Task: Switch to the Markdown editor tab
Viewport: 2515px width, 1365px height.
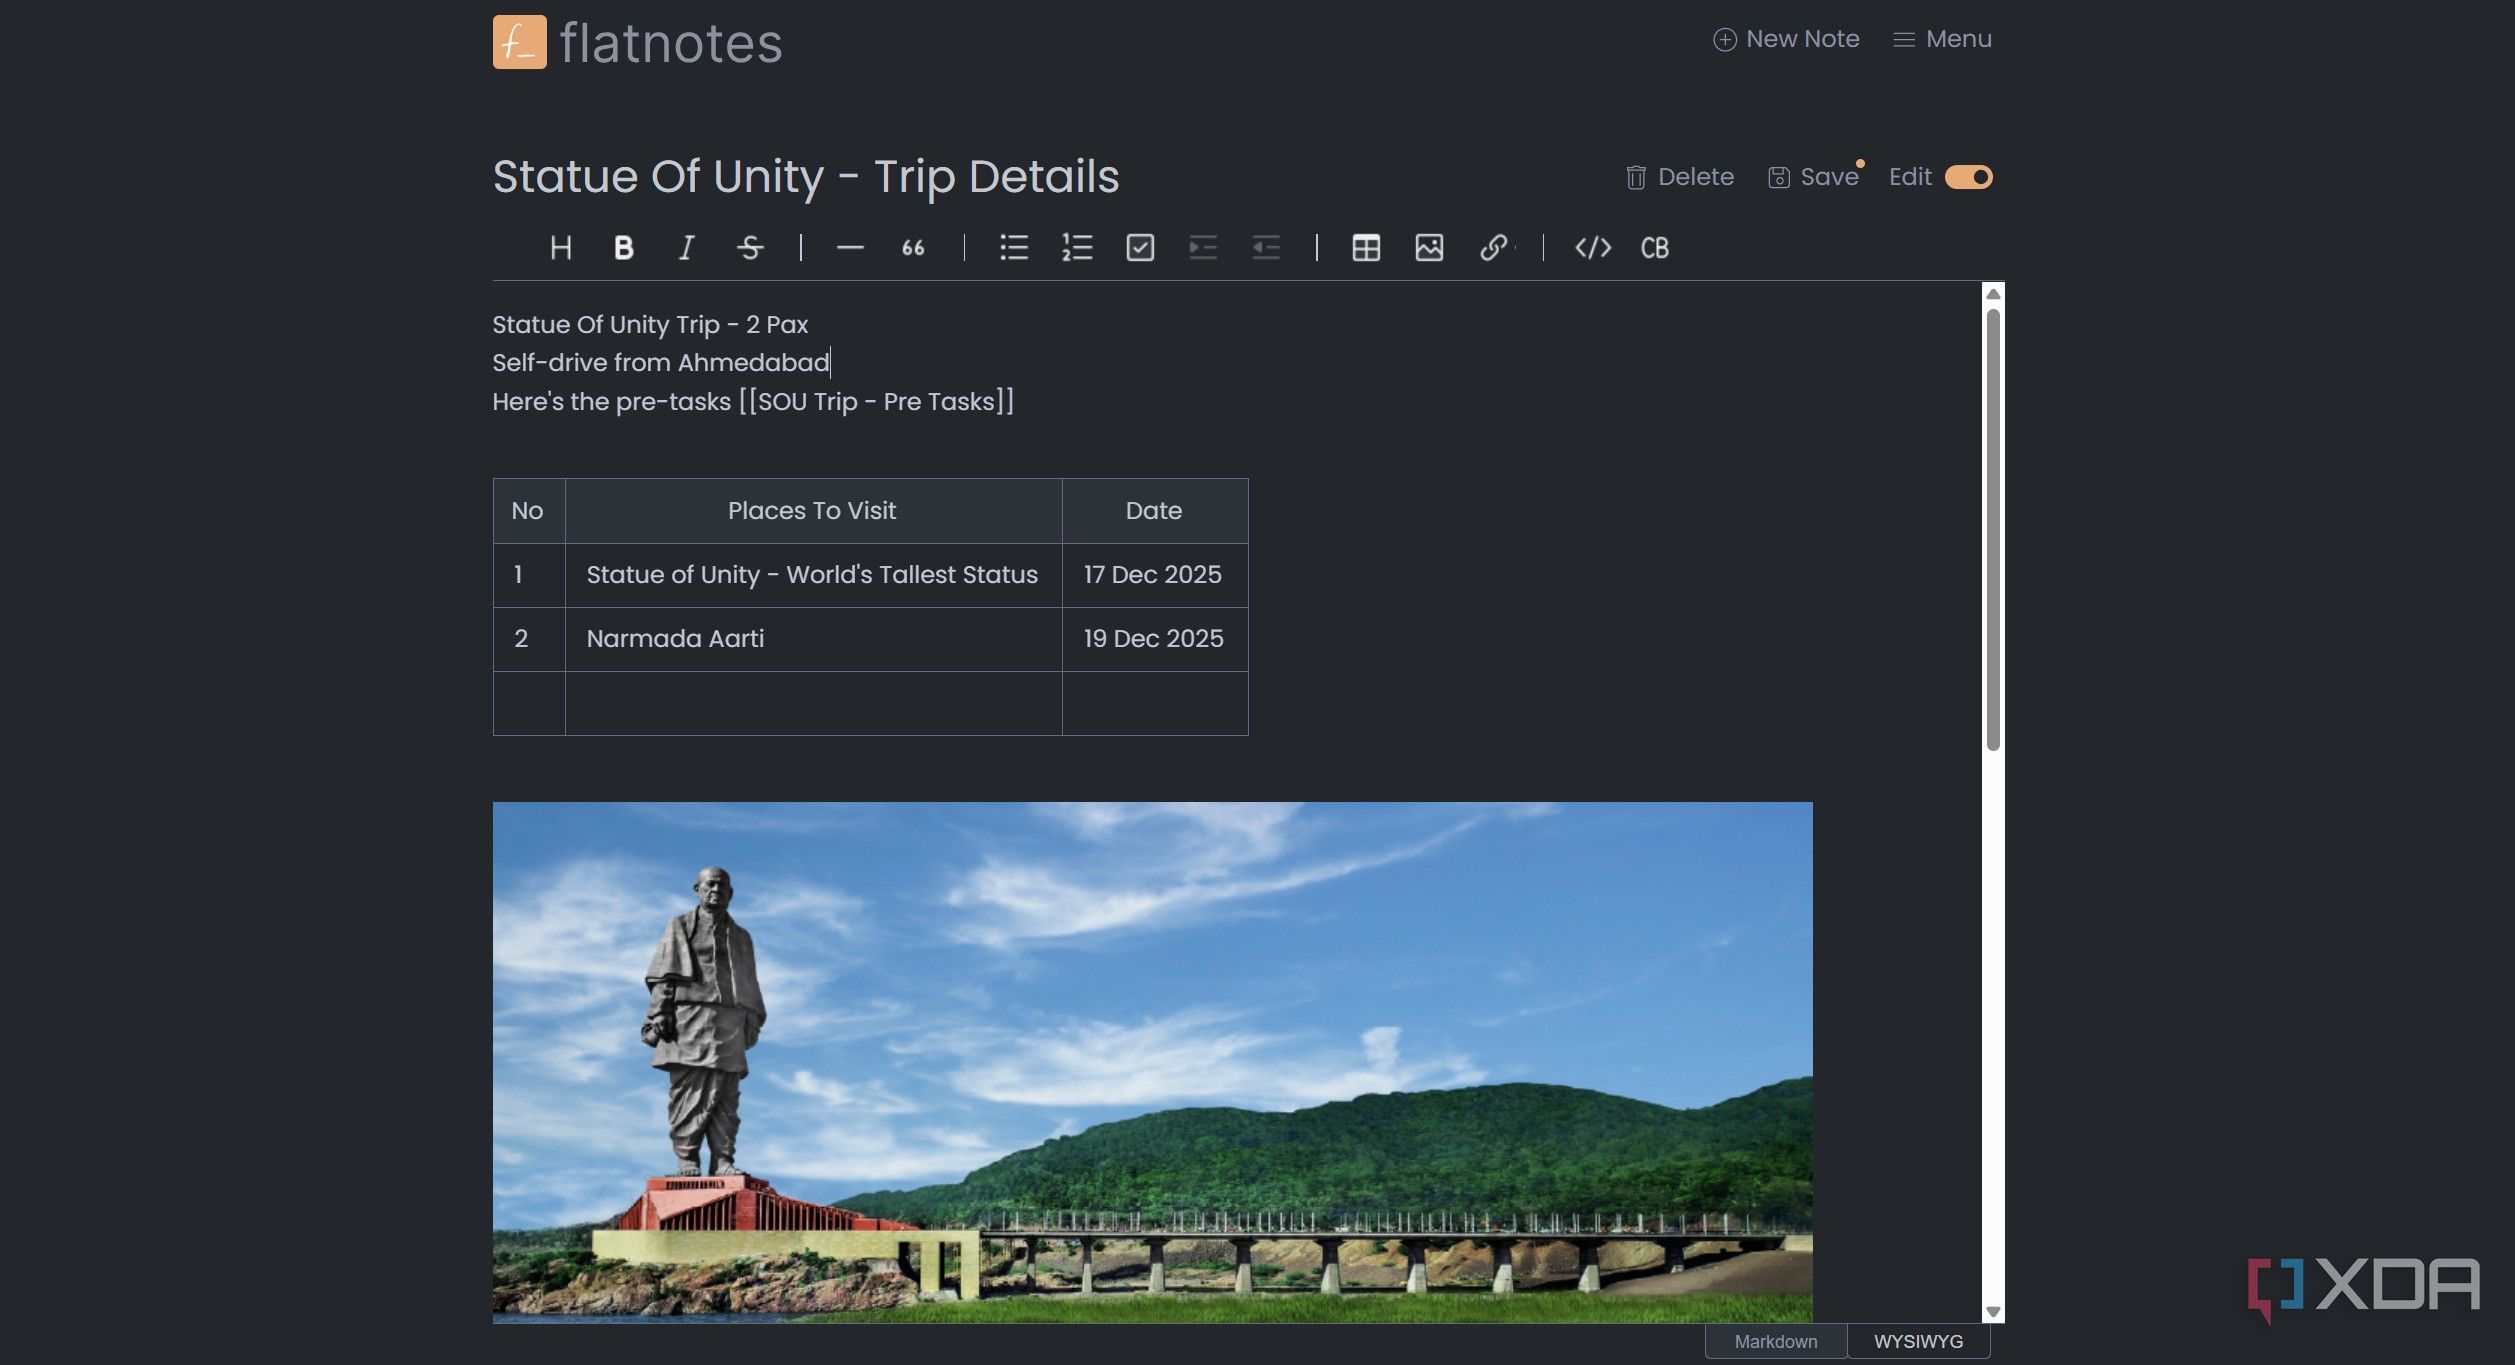Action: [x=1776, y=1341]
